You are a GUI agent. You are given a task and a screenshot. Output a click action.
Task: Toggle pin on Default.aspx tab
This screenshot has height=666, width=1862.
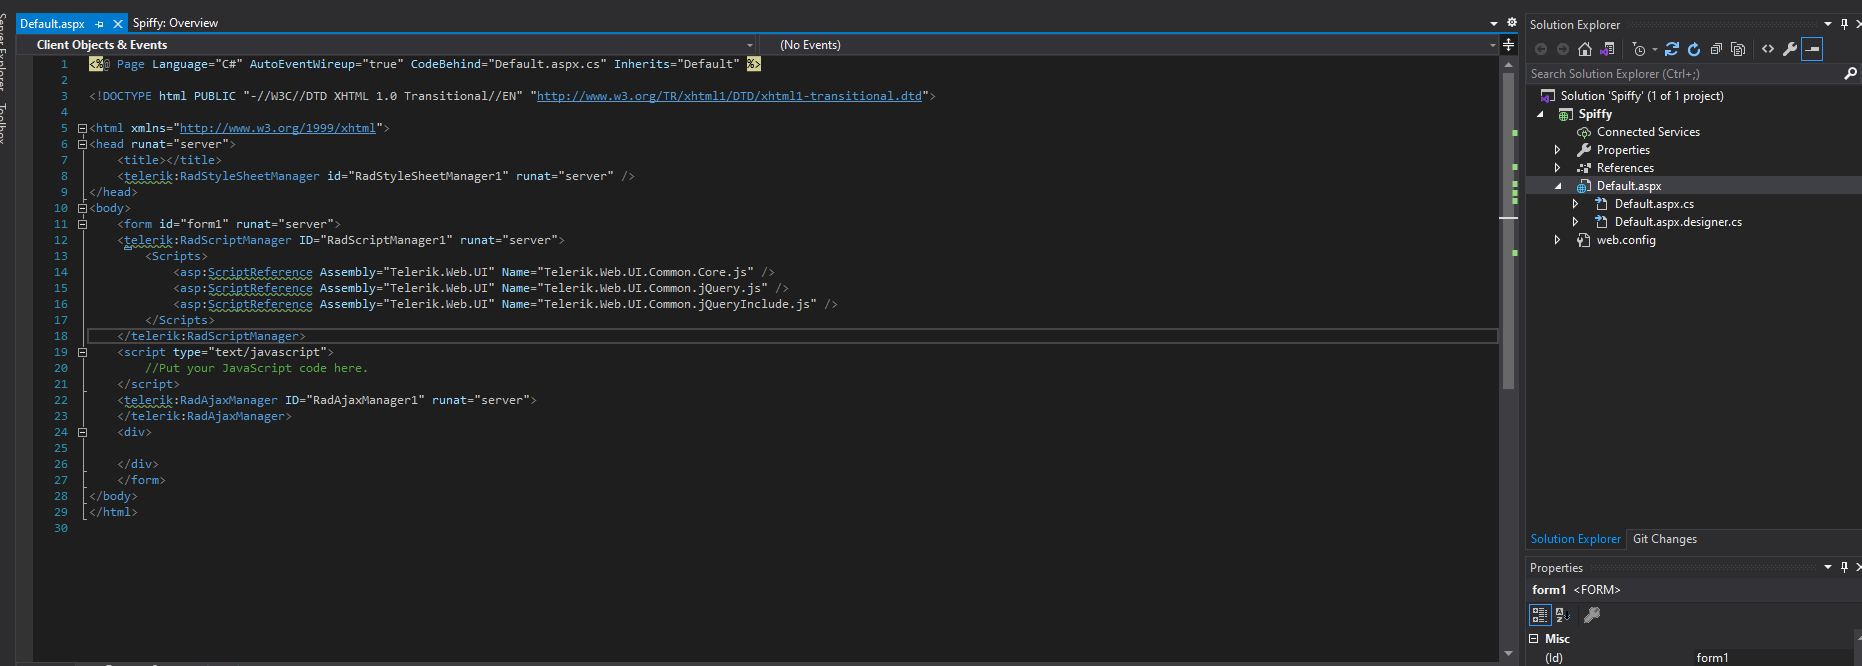(x=99, y=23)
